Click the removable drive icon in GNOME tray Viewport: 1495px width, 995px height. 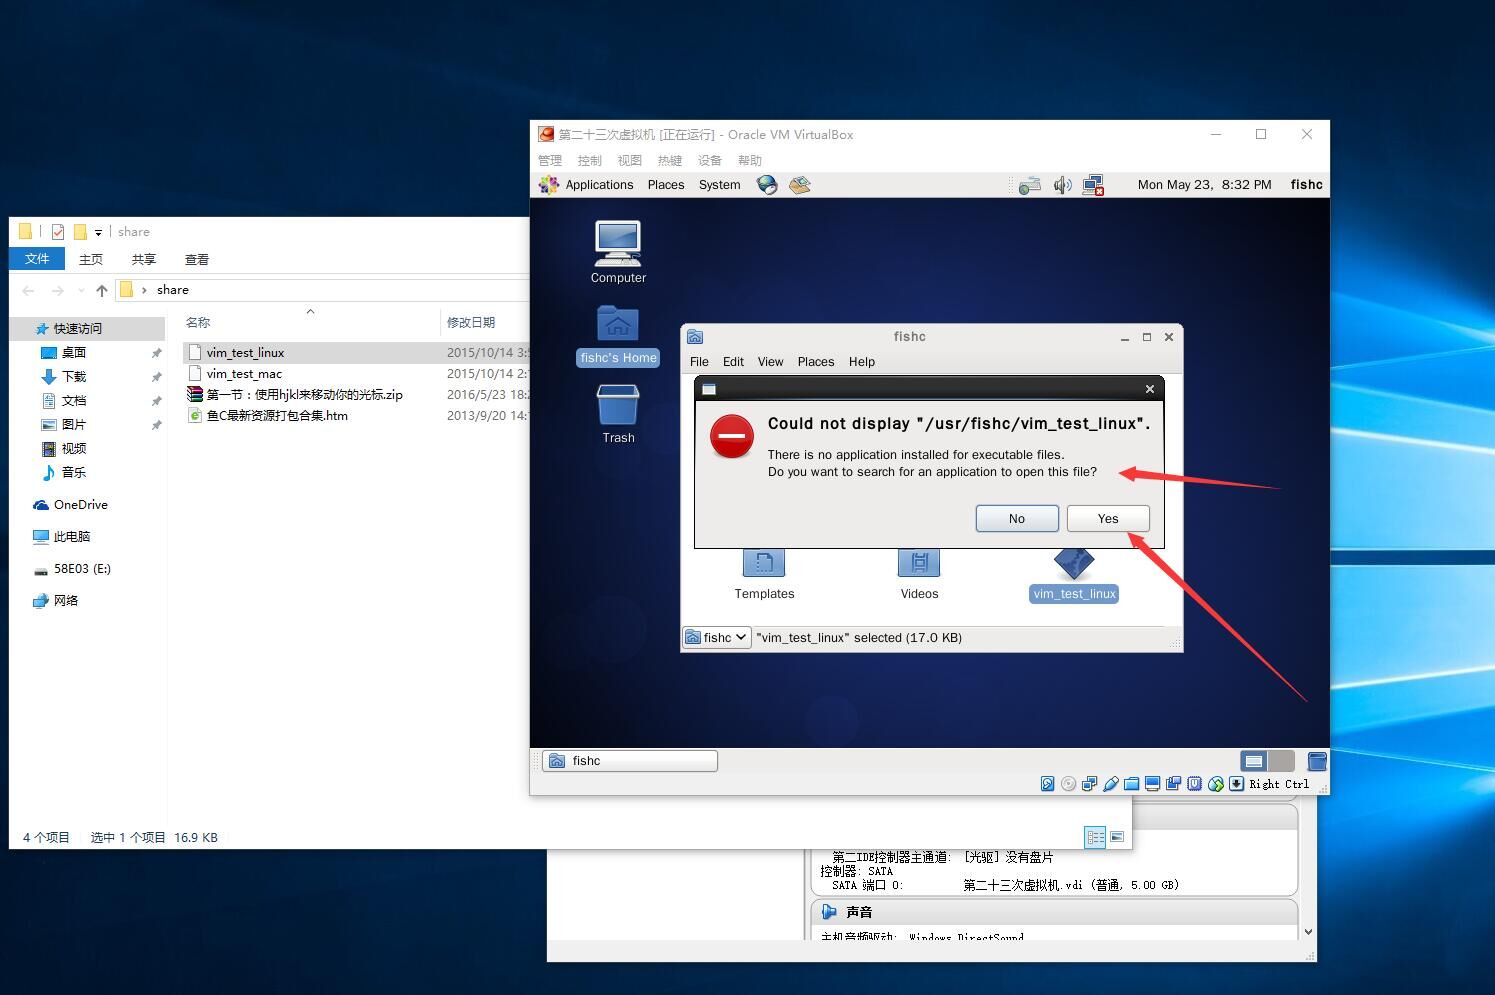coord(1030,185)
